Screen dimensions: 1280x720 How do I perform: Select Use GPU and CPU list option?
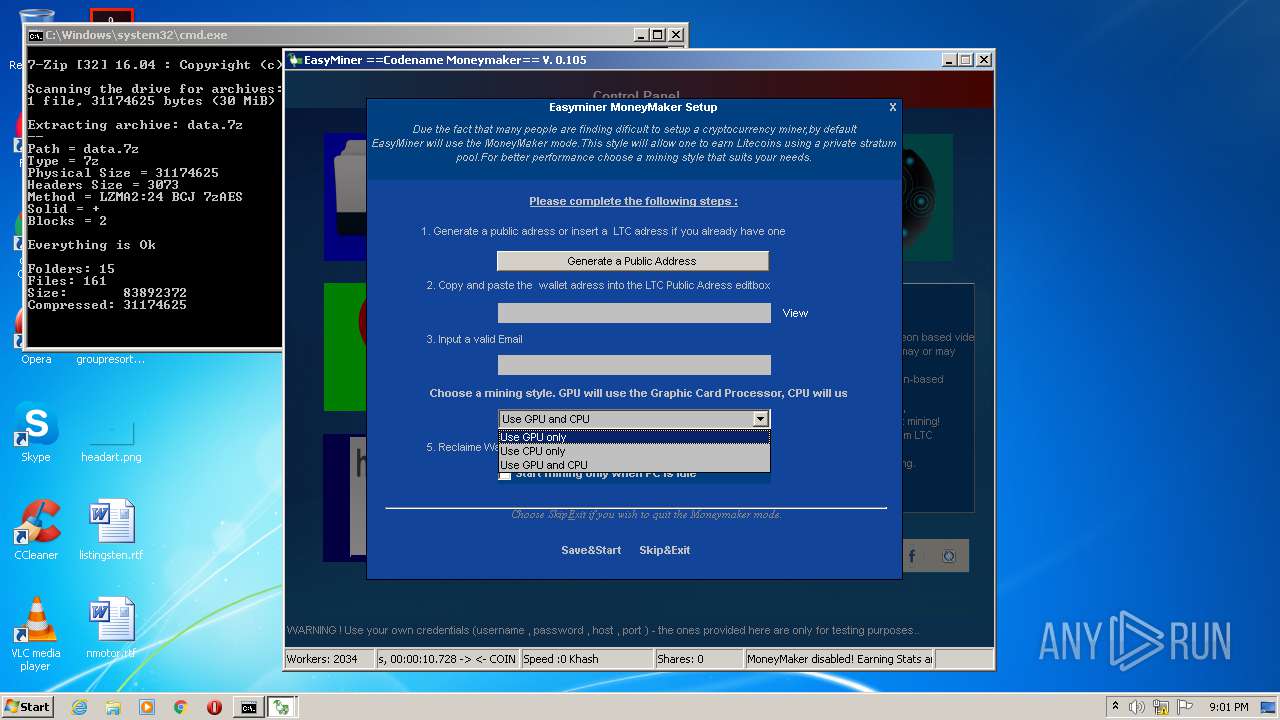[634, 465]
